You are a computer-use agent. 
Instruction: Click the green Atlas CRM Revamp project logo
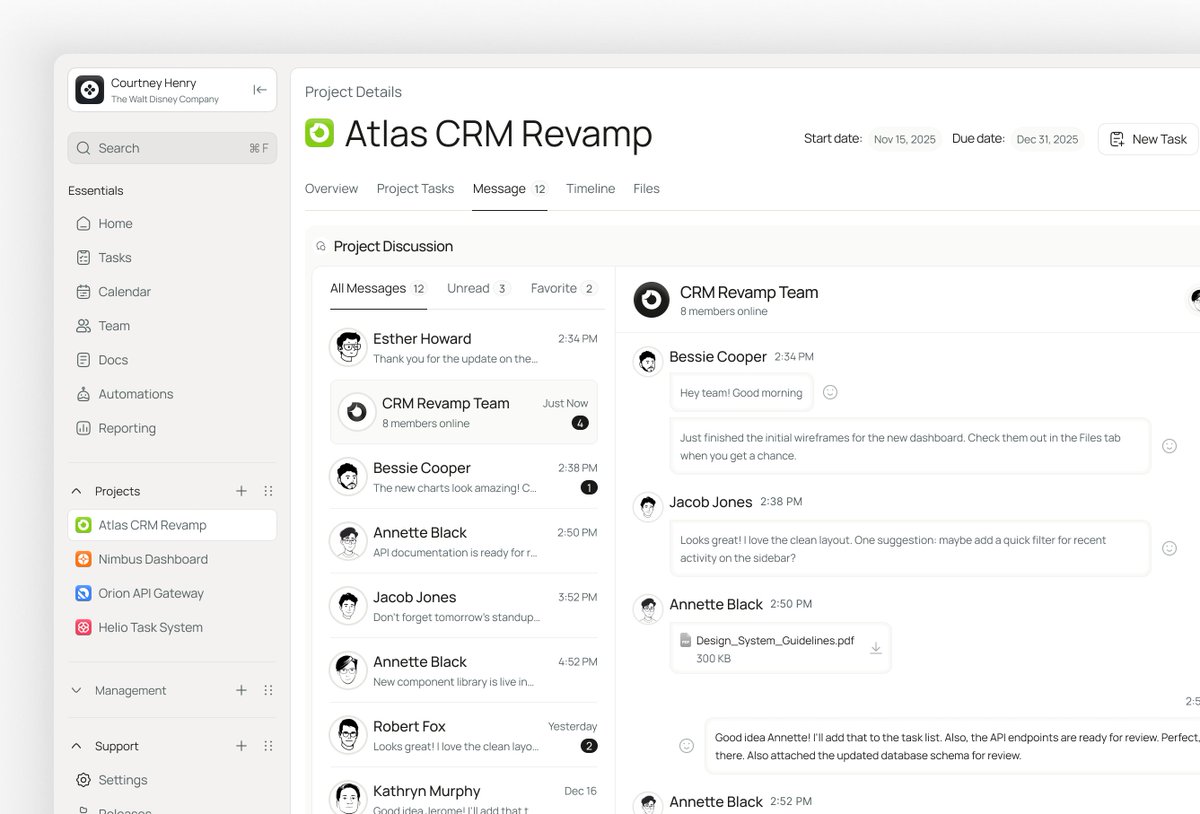(319, 133)
